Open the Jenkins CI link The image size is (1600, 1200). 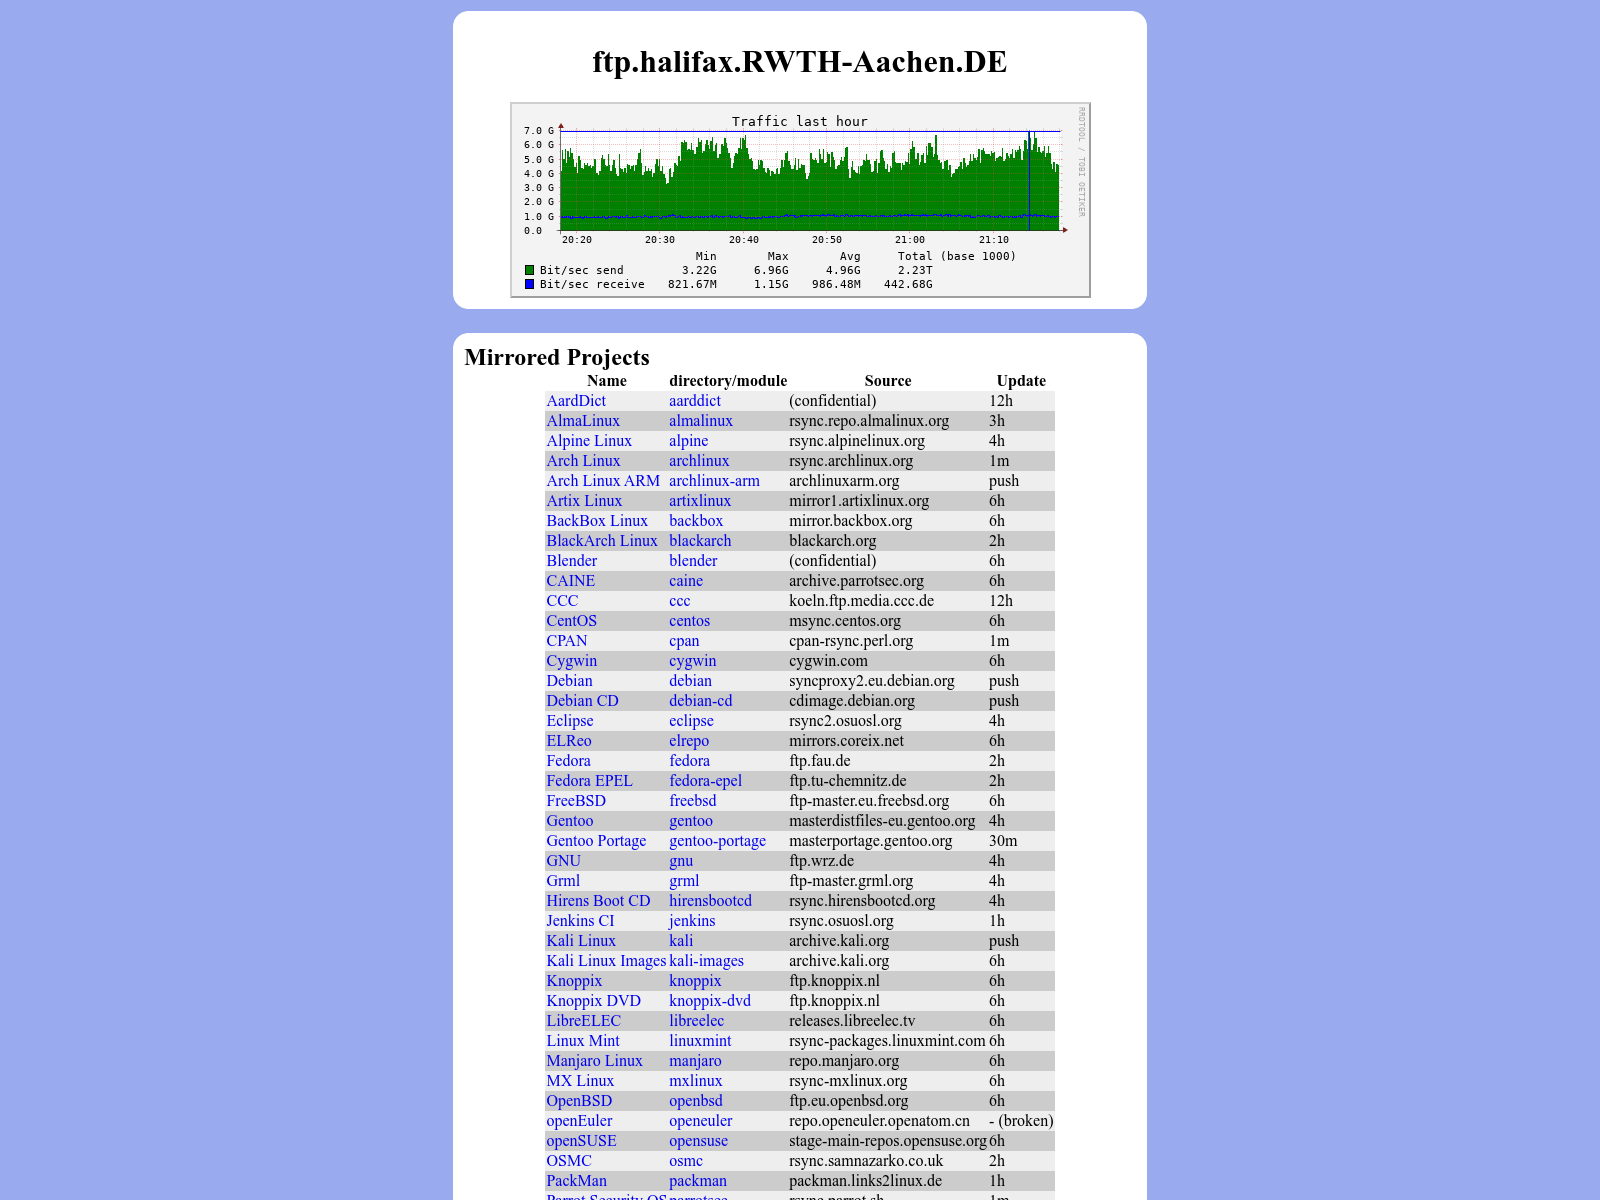pos(580,921)
